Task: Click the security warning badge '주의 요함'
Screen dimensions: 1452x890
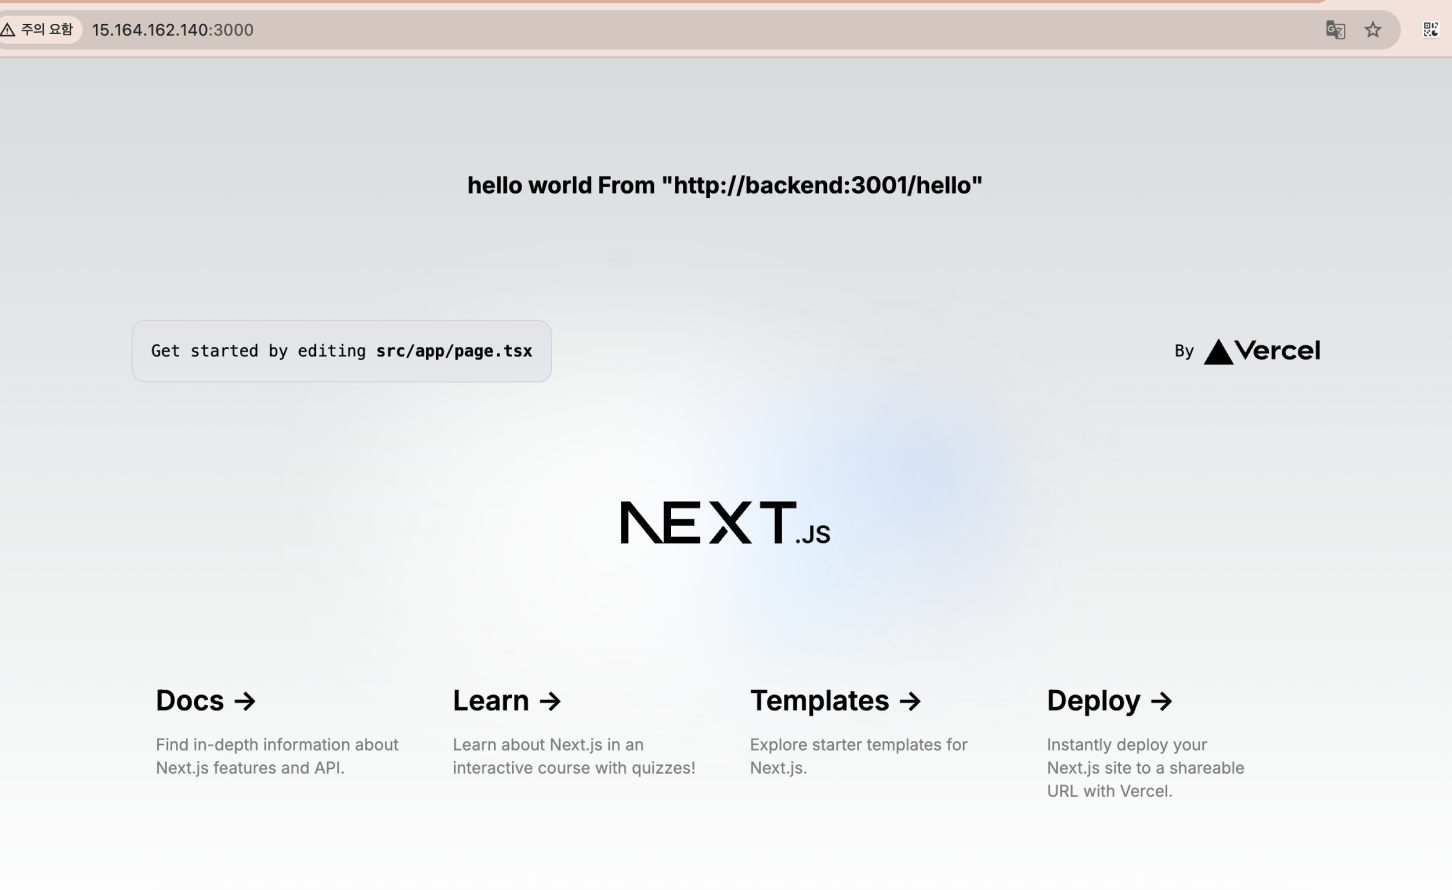Action: tap(40, 30)
